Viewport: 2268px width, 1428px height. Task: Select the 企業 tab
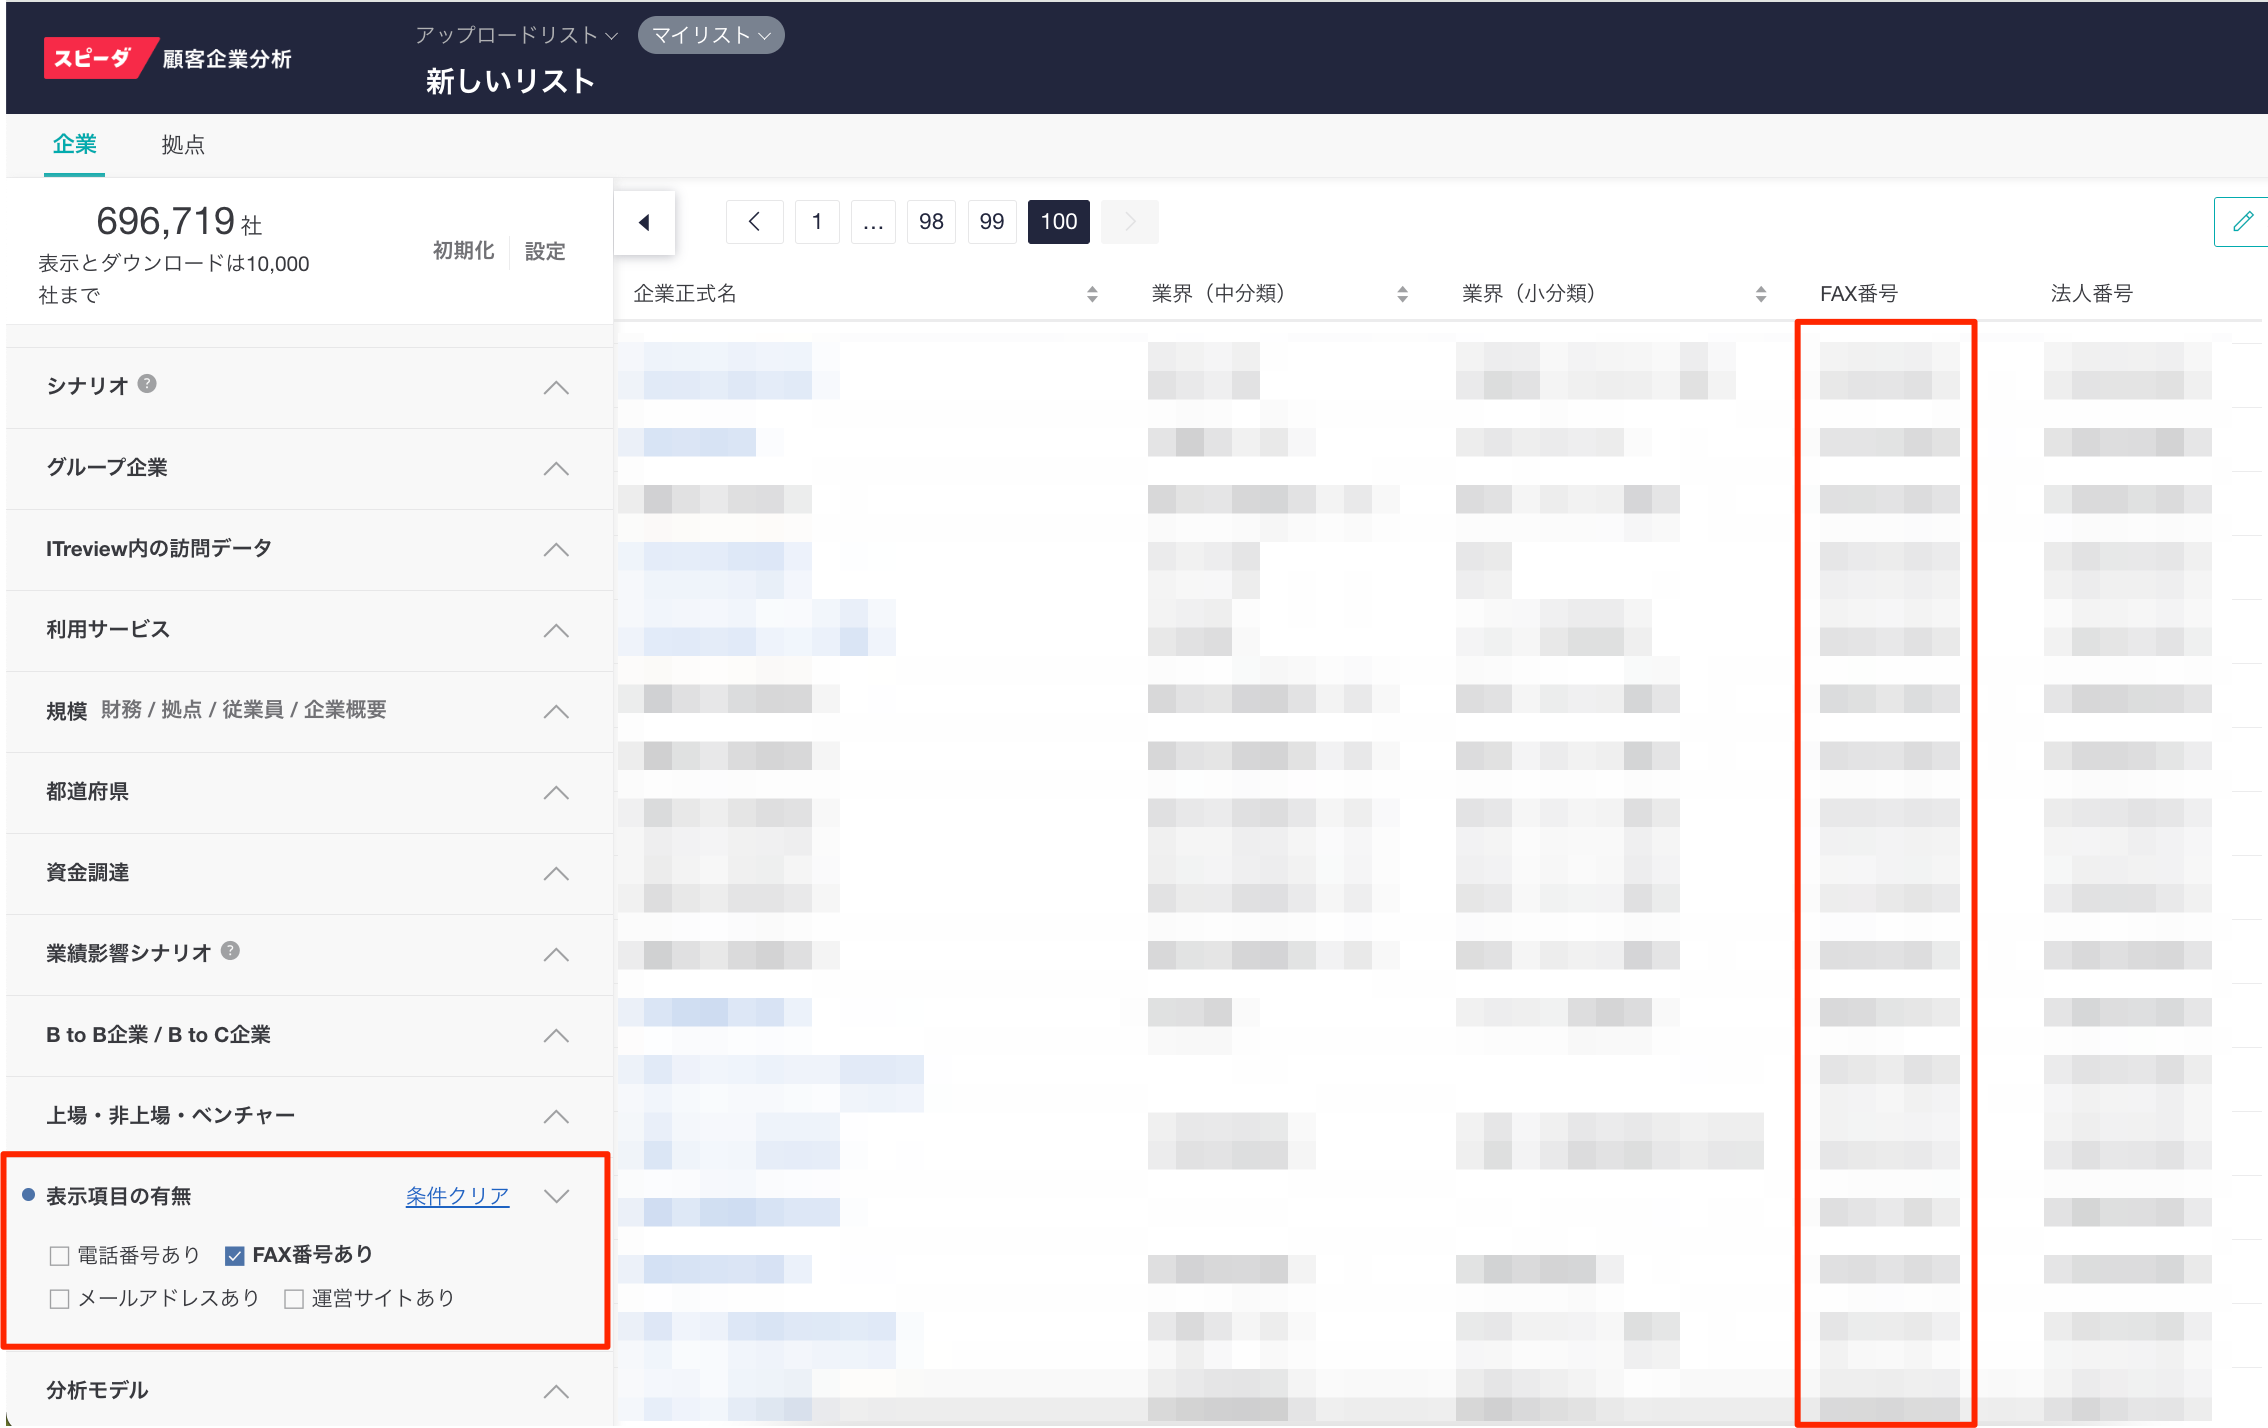tap(75, 145)
